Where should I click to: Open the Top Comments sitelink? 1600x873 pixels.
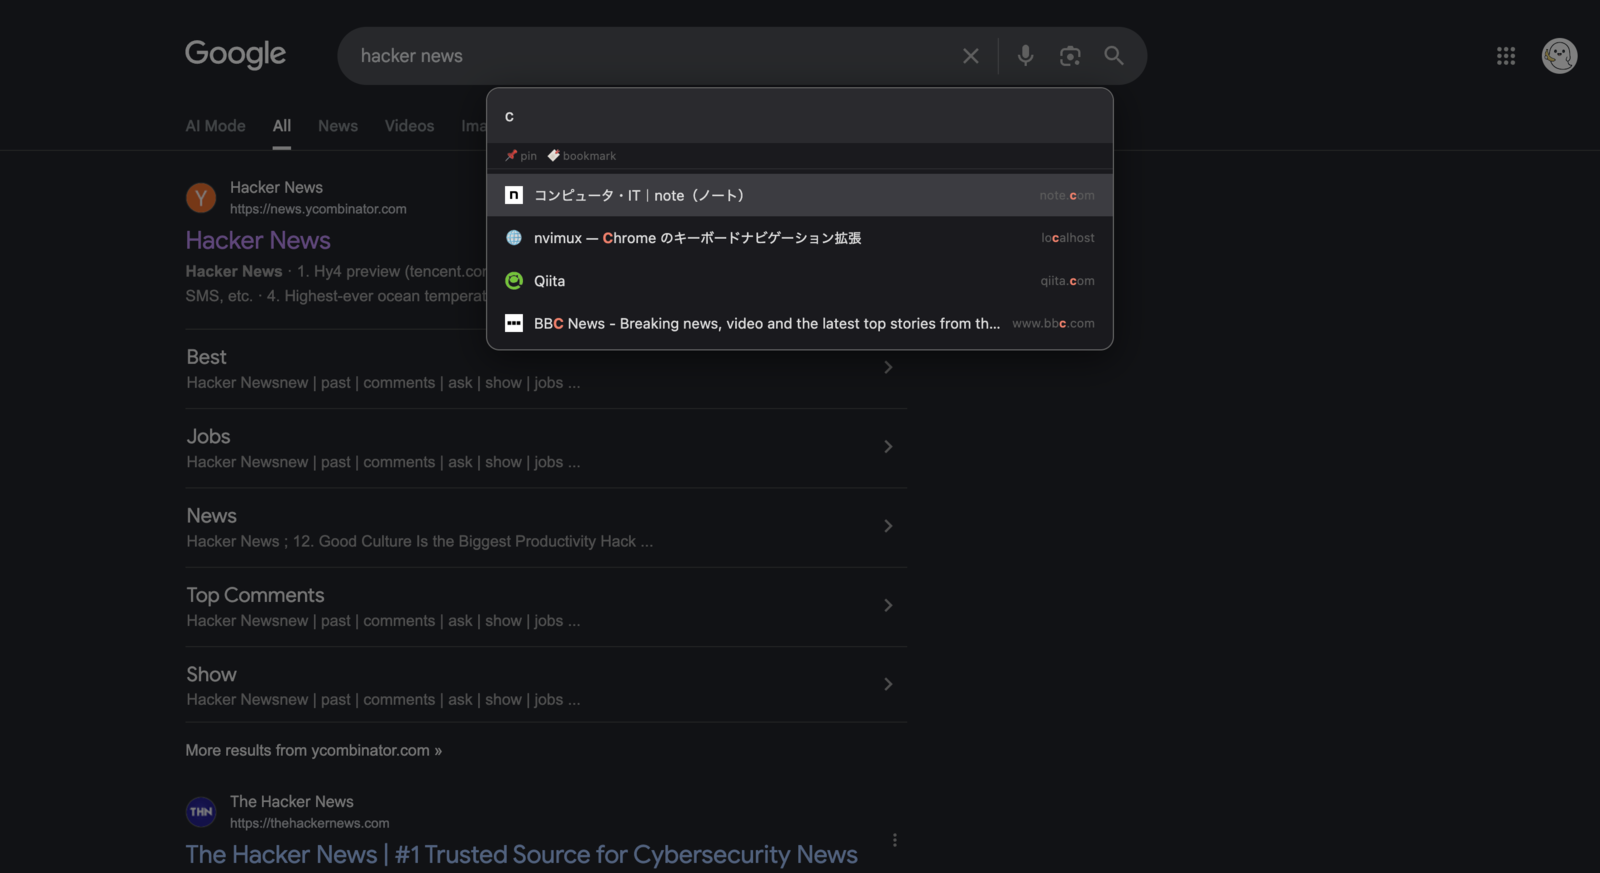point(255,595)
